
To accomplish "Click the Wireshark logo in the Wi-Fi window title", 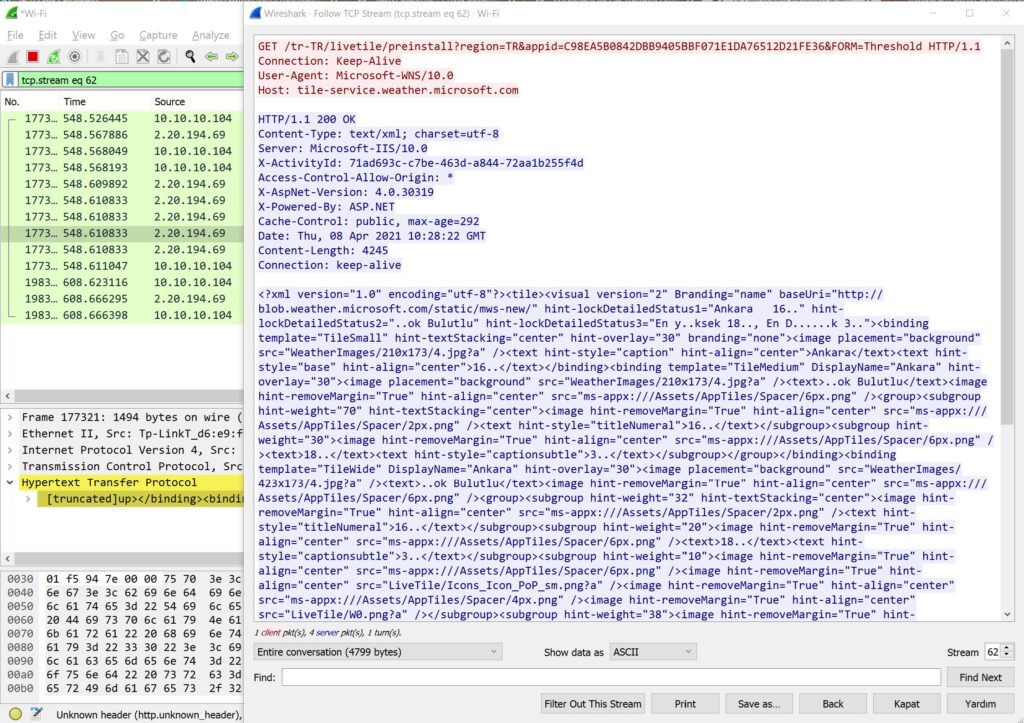I will click(11, 13).
